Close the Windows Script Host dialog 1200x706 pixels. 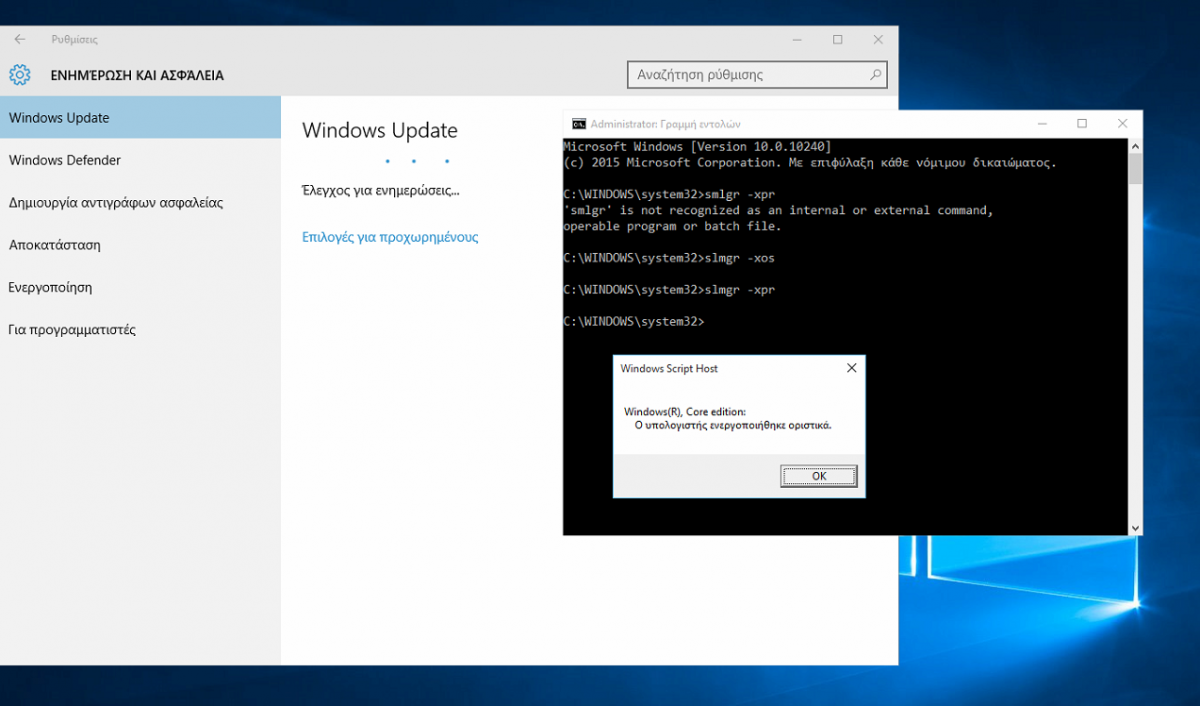(851, 368)
